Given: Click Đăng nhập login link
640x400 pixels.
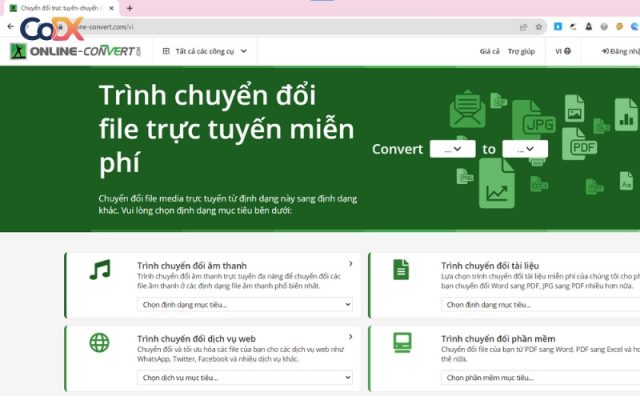Looking at the screenshot, I should tap(620, 51).
